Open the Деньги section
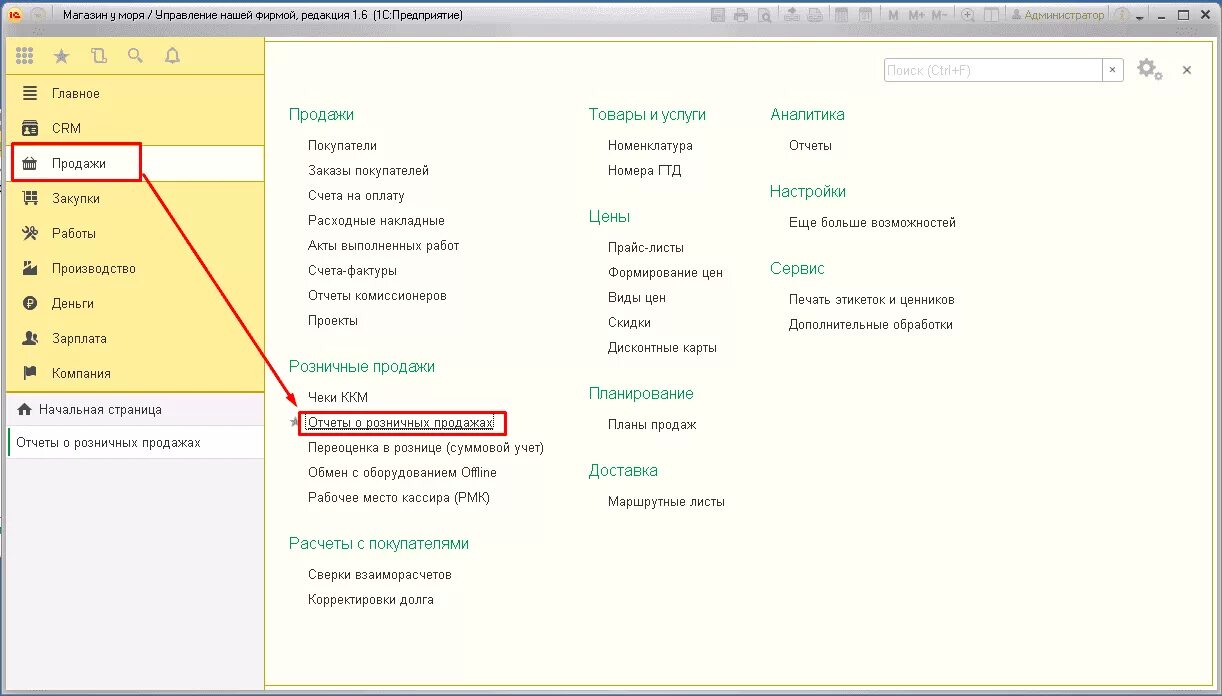Viewport: 1222px width, 696px height. coord(136,303)
